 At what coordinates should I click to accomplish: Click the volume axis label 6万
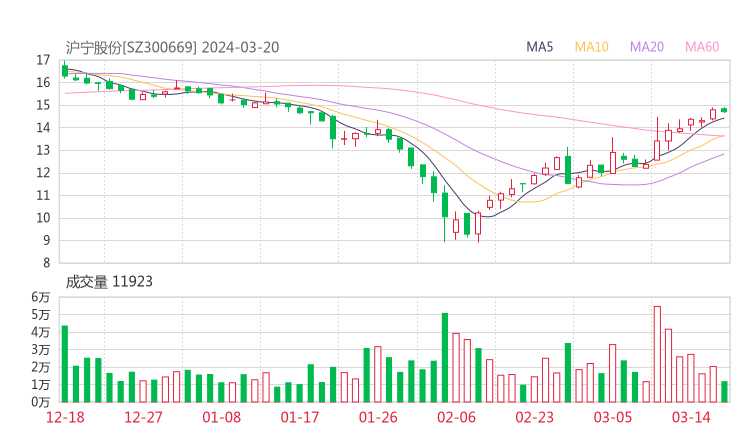pyautogui.click(x=41, y=297)
